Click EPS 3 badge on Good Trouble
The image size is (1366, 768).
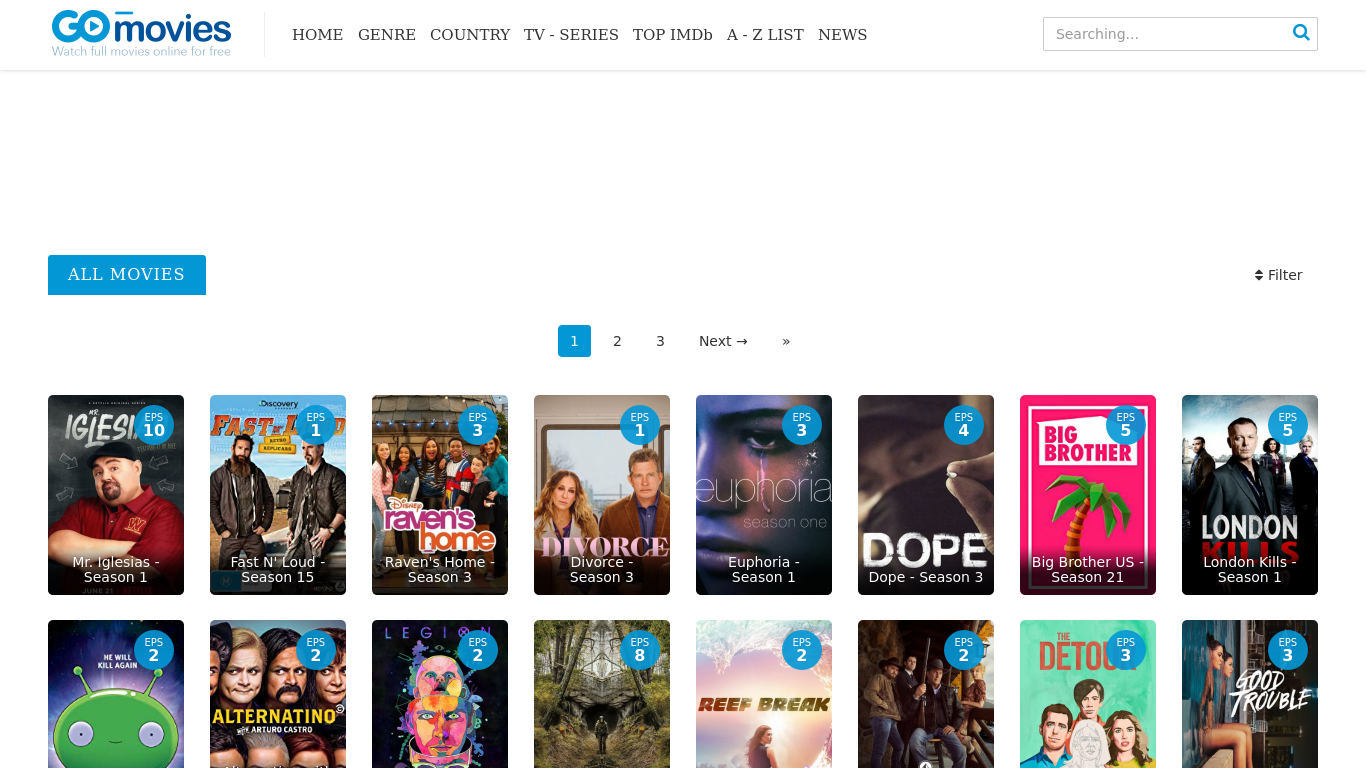pyautogui.click(x=1288, y=650)
